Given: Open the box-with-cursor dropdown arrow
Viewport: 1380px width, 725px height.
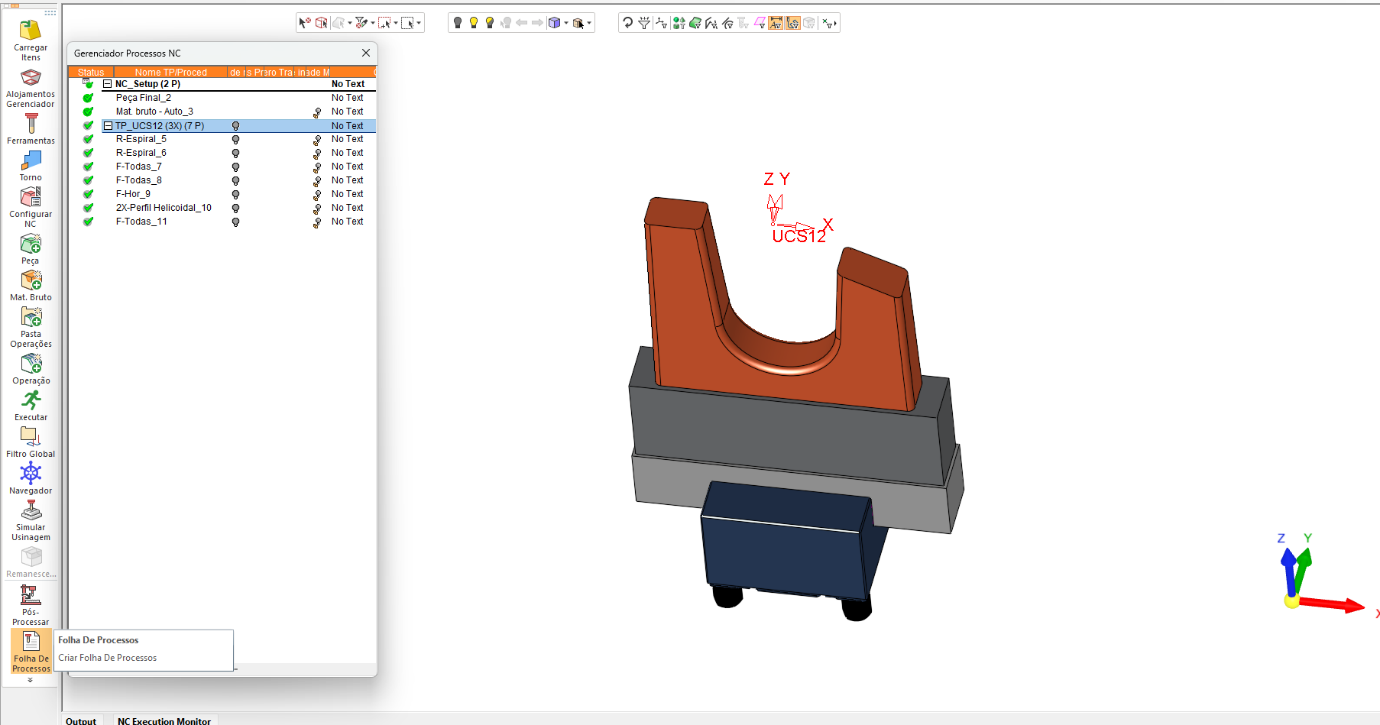Looking at the screenshot, I should click(589, 22).
